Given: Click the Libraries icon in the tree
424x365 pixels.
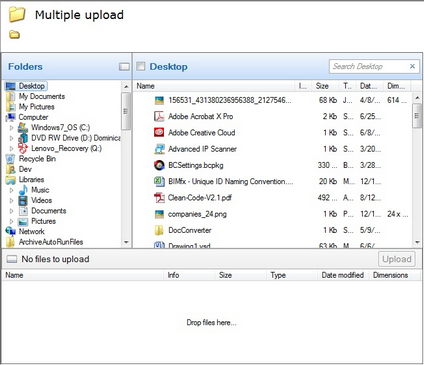Looking at the screenshot, I should pos(11,180).
